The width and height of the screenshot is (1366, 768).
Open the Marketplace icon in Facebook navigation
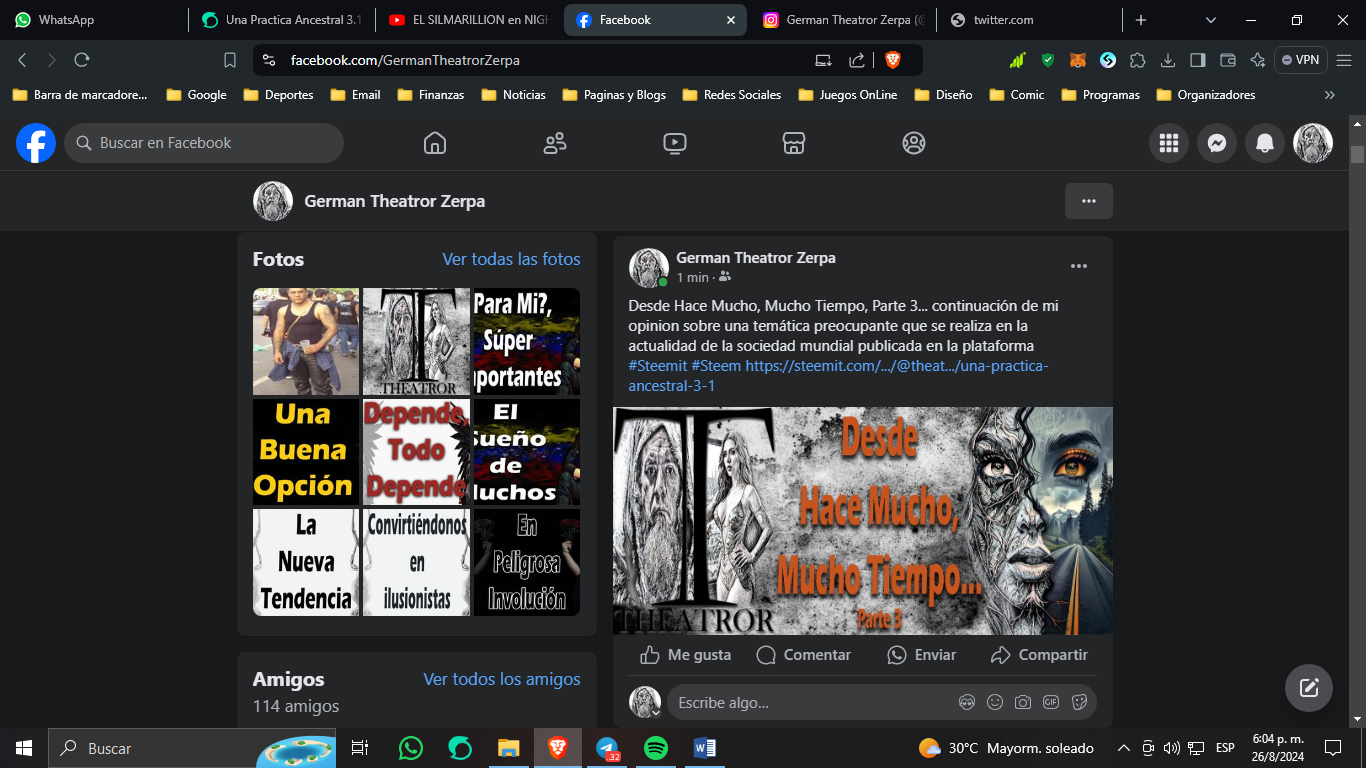[x=794, y=143]
